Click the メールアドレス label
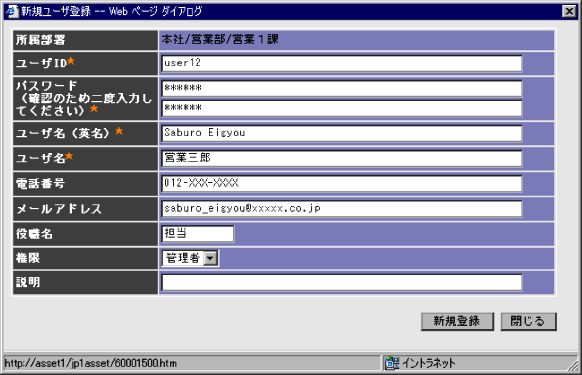Image resolution: width=582 pixels, height=375 pixels. coord(59,209)
